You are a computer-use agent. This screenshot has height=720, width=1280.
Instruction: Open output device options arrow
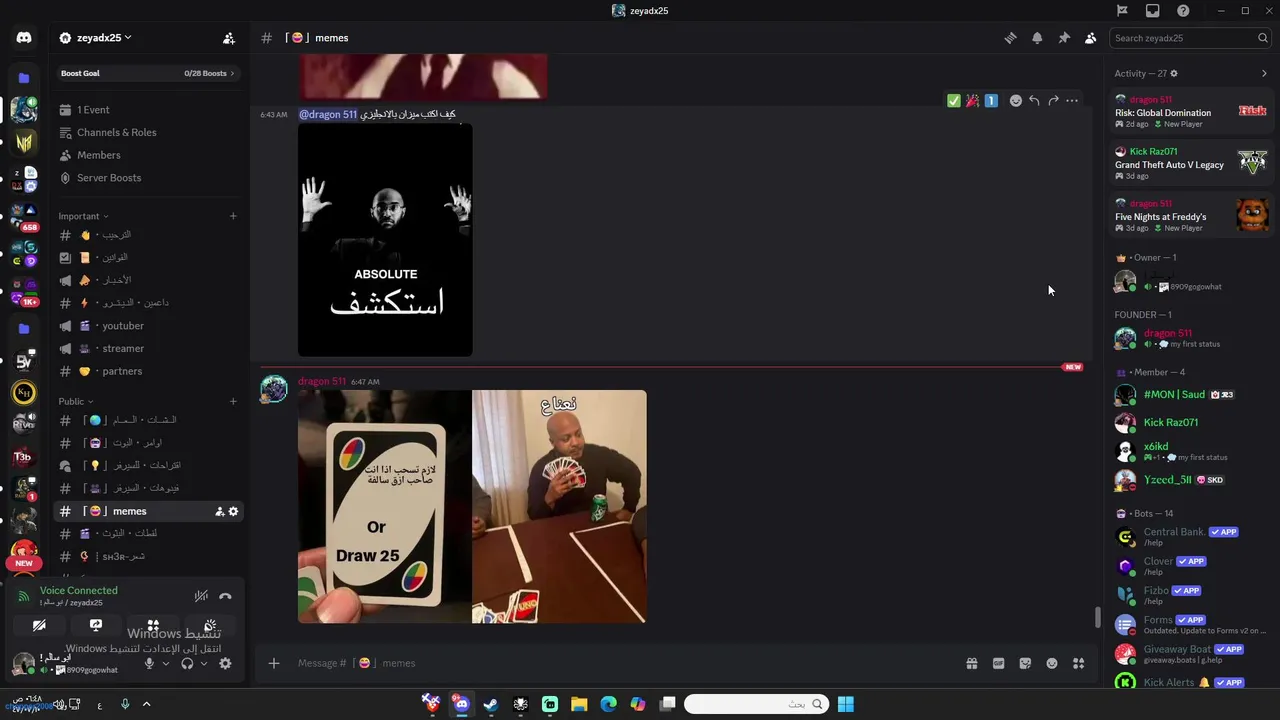[204, 663]
